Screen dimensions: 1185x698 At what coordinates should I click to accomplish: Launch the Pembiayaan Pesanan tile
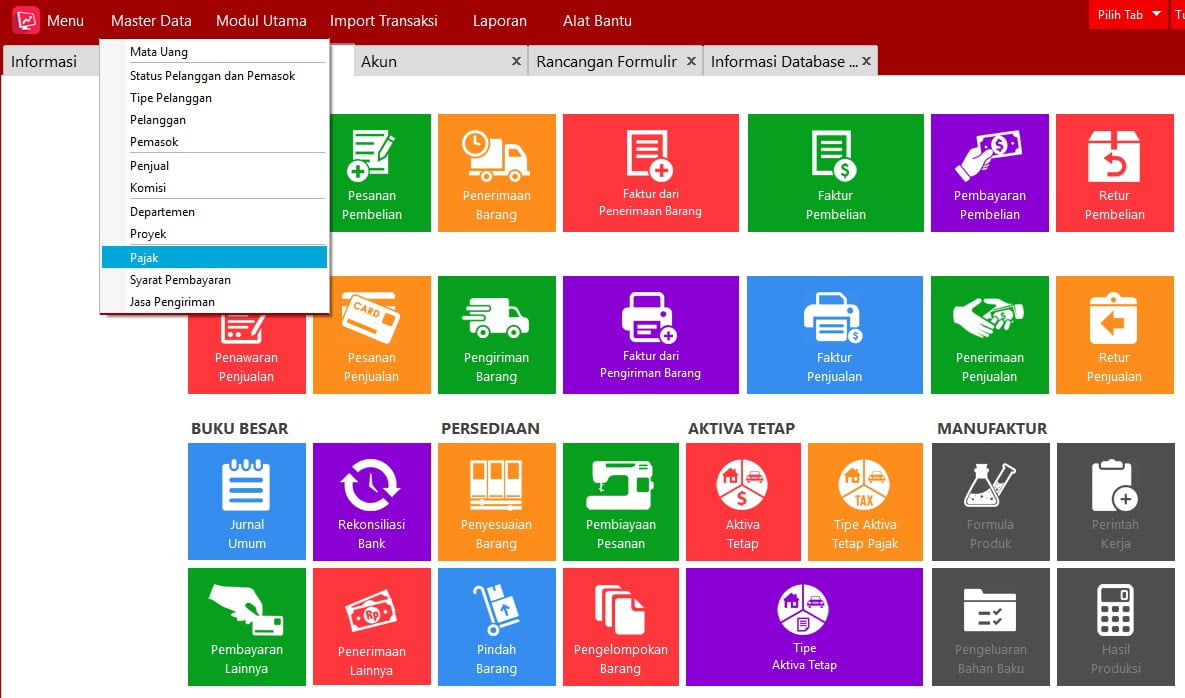pyautogui.click(x=620, y=502)
